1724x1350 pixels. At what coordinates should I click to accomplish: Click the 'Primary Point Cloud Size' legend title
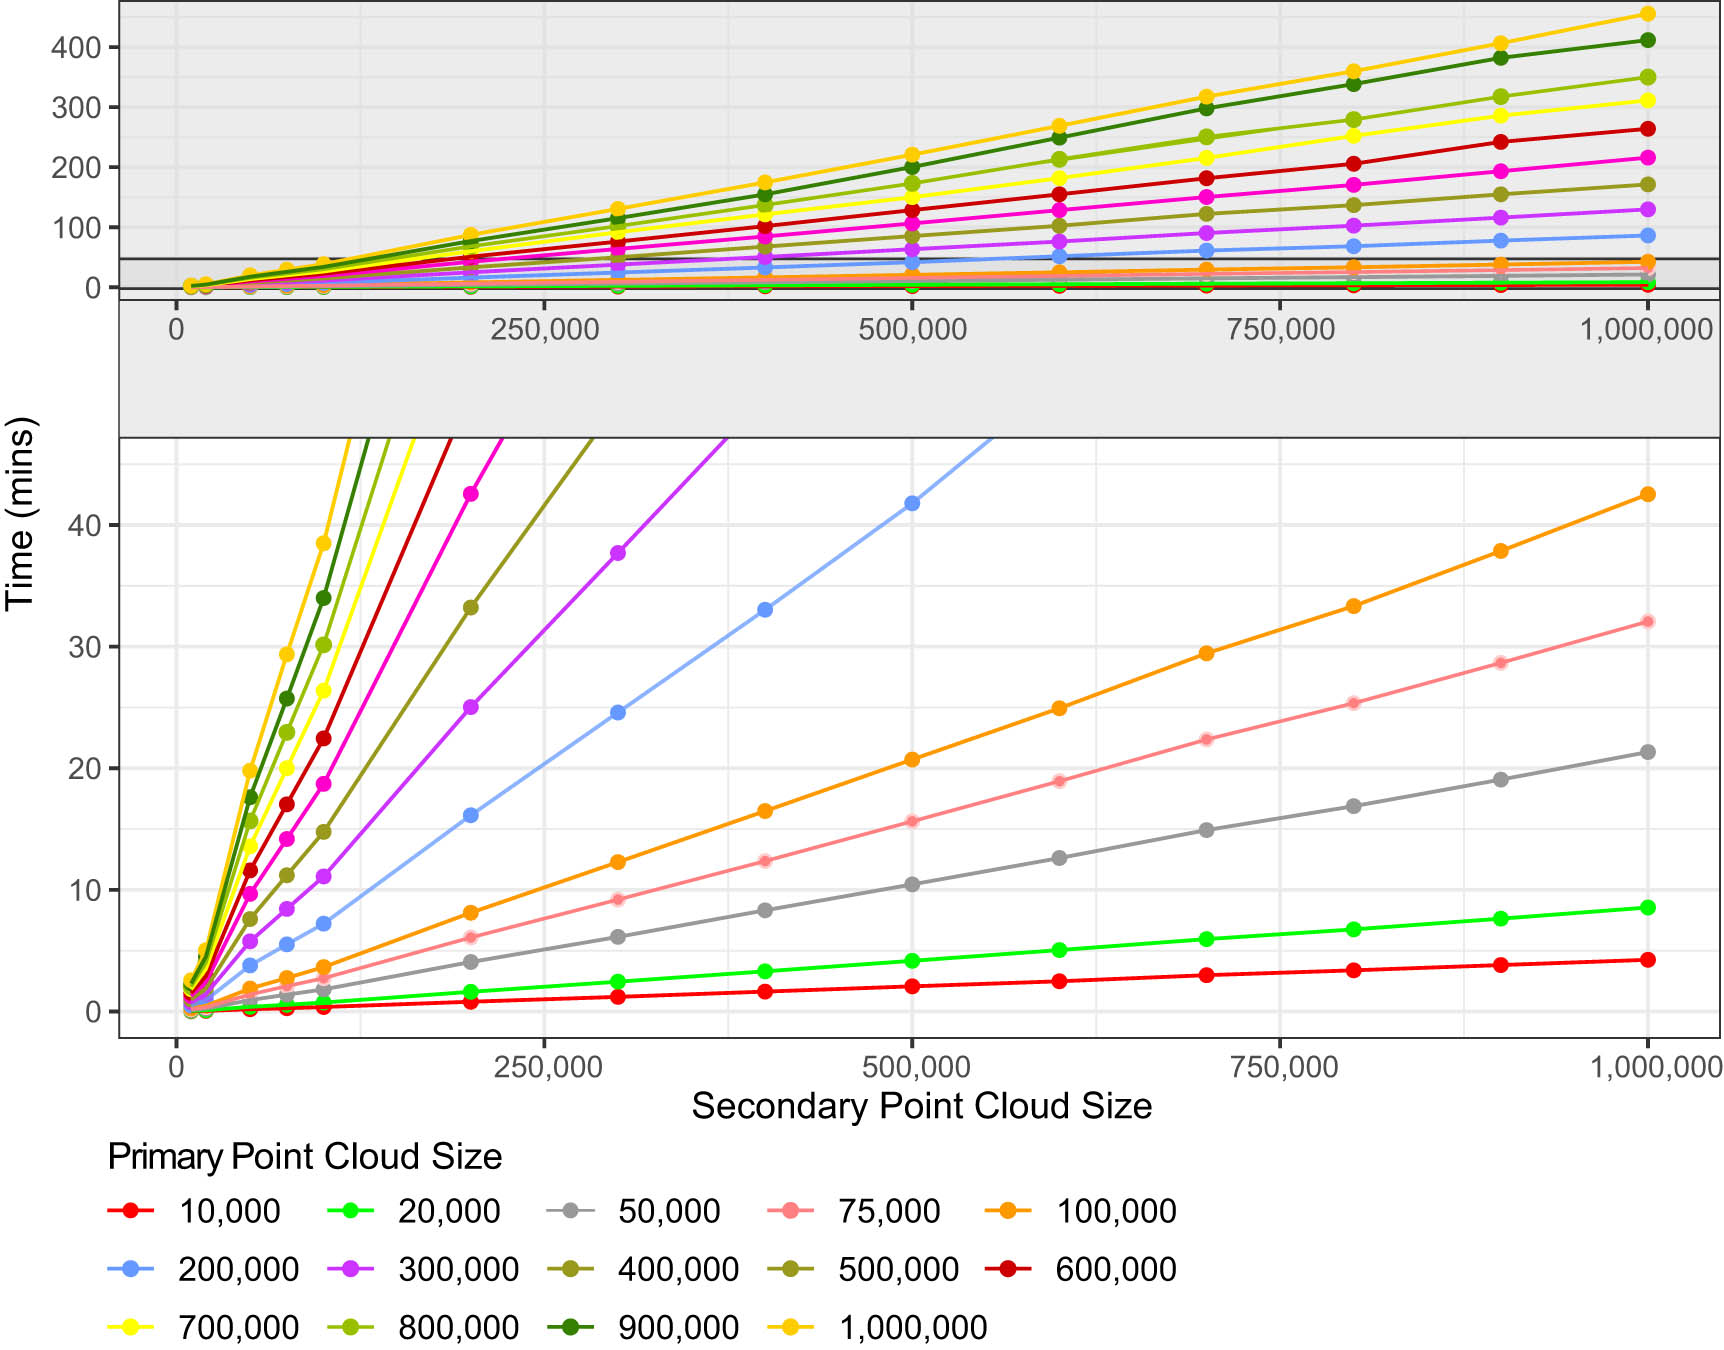pyautogui.click(x=305, y=1156)
